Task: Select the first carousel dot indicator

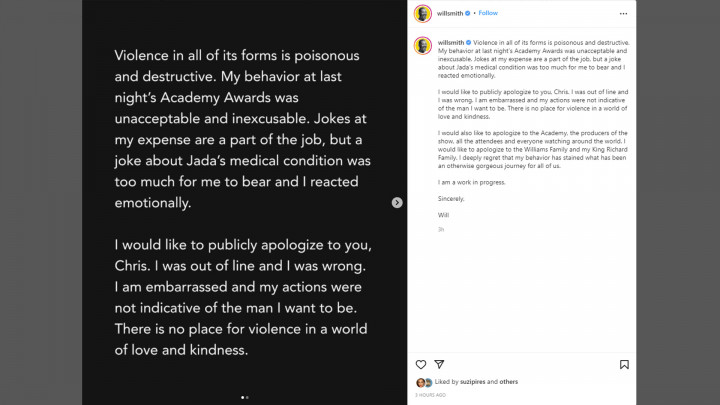Action: tap(242, 397)
